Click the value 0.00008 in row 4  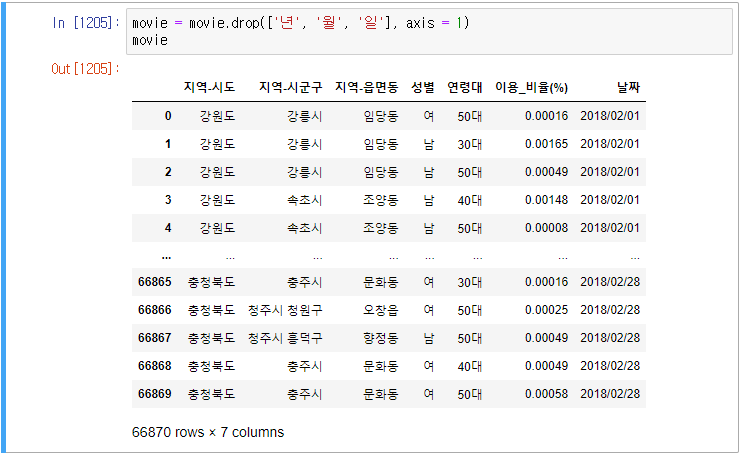546,228
